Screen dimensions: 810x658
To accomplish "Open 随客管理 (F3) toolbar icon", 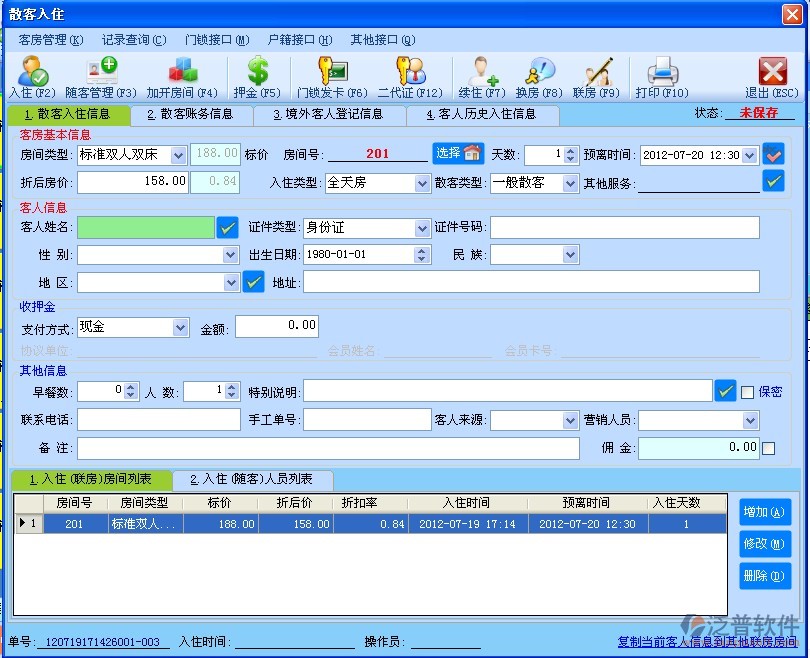I will [101, 72].
